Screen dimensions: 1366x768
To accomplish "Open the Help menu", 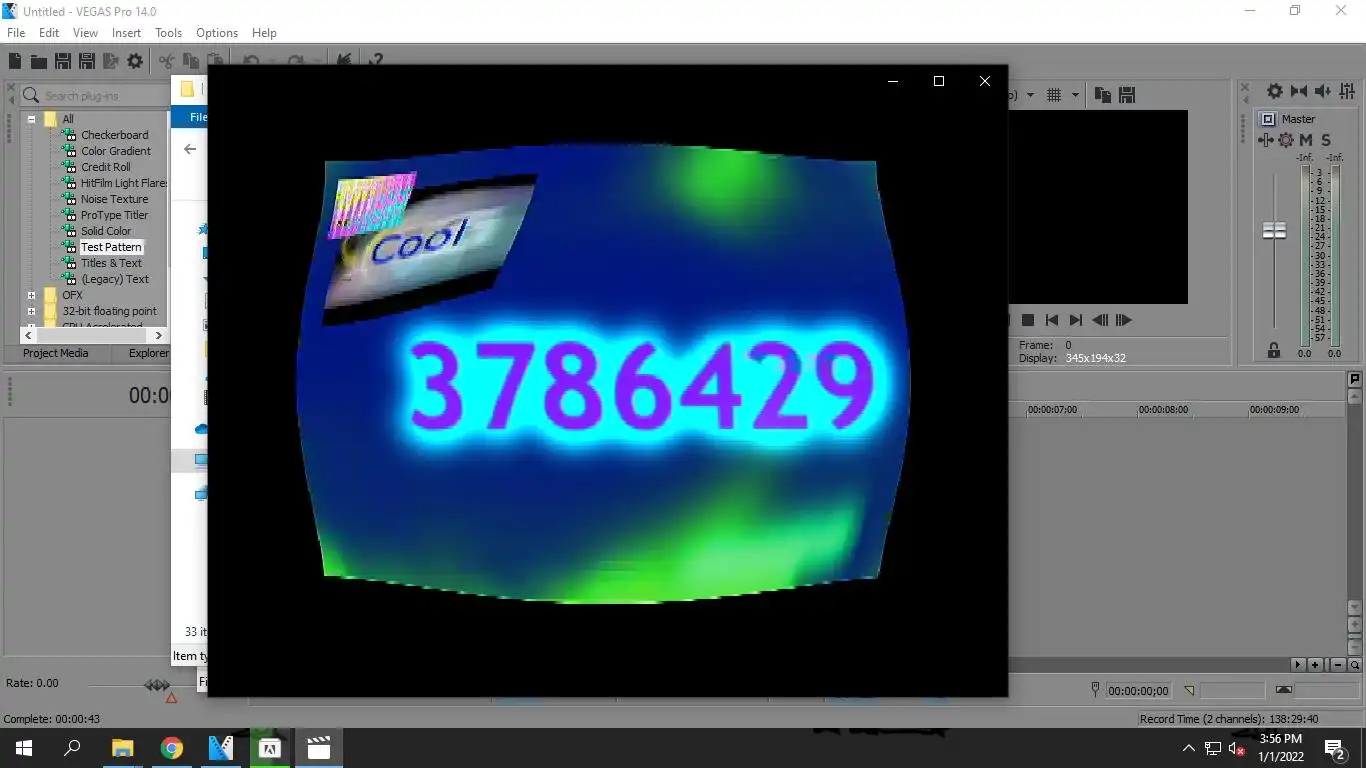I will pos(264,33).
